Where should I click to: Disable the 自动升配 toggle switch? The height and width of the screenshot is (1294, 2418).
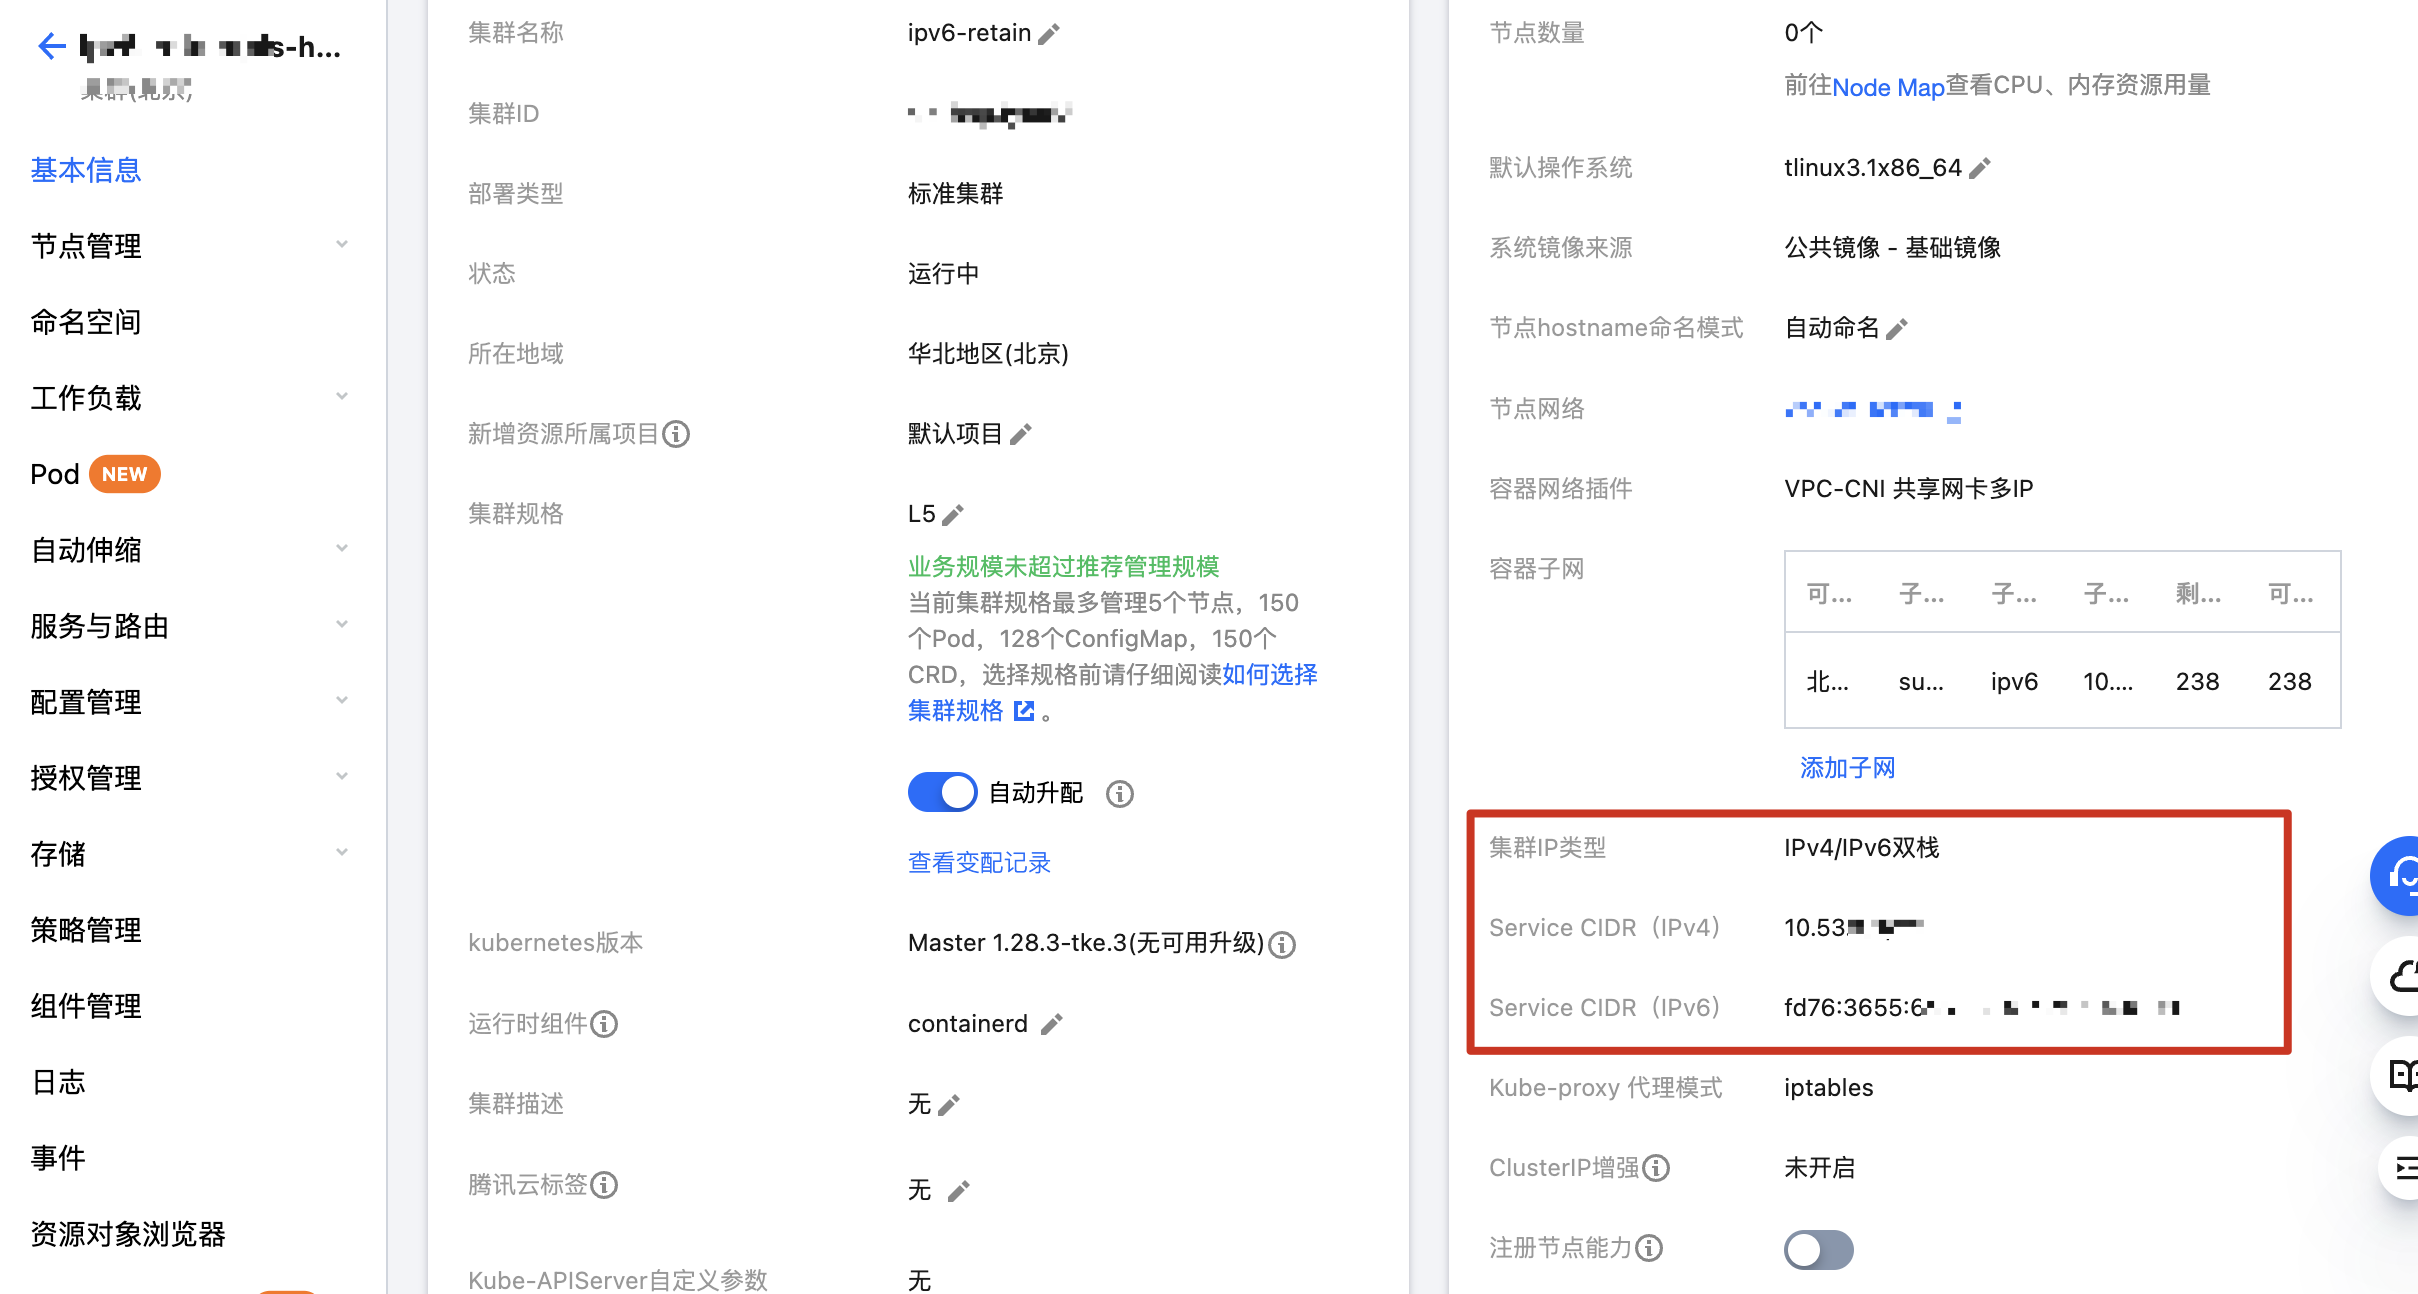pyautogui.click(x=942, y=793)
